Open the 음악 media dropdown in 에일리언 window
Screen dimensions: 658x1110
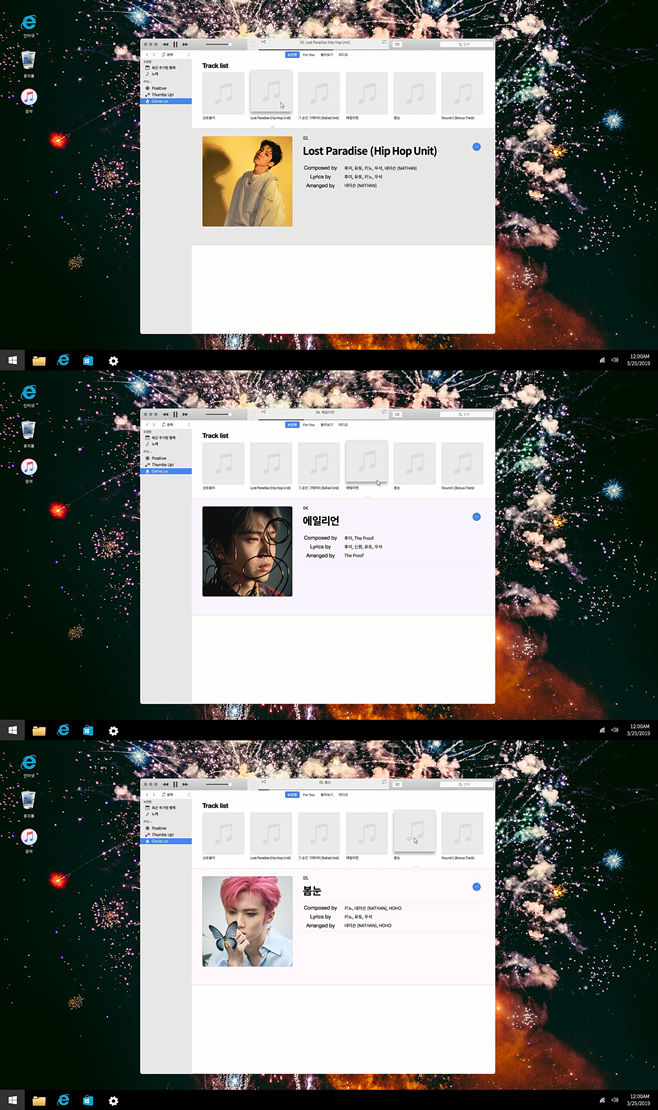(x=170, y=425)
